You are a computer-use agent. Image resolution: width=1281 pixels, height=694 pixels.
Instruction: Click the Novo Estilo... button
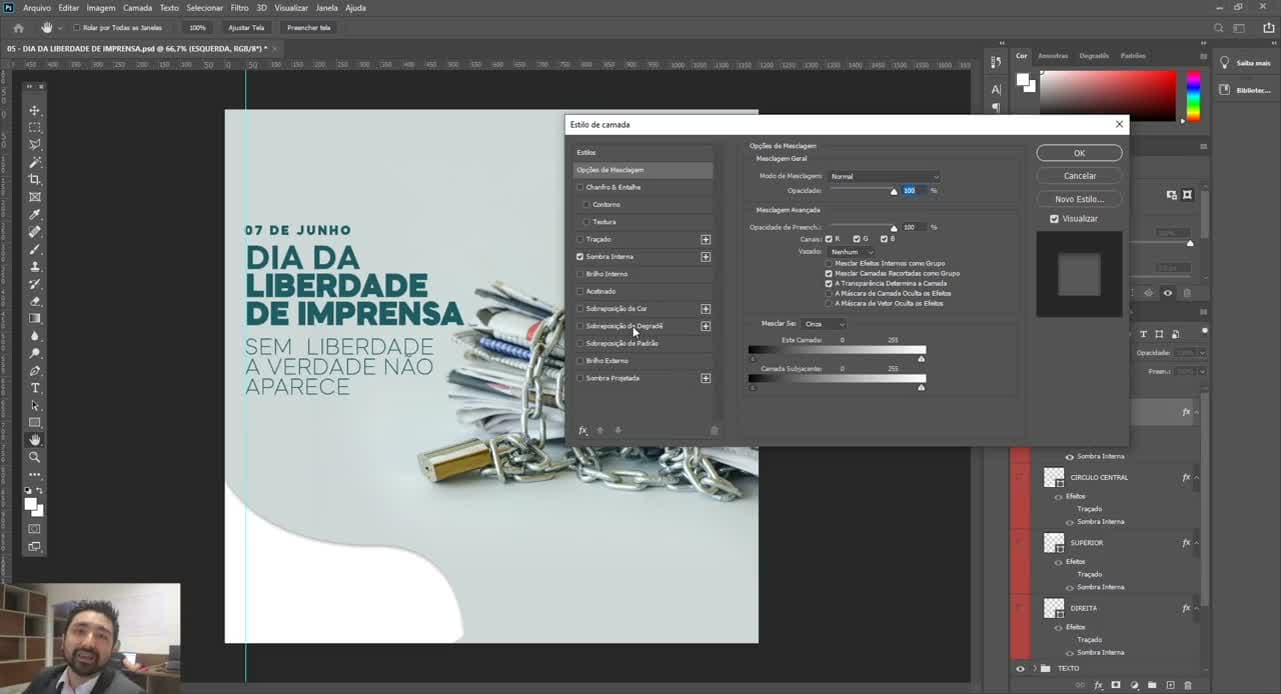[x=1079, y=199]
